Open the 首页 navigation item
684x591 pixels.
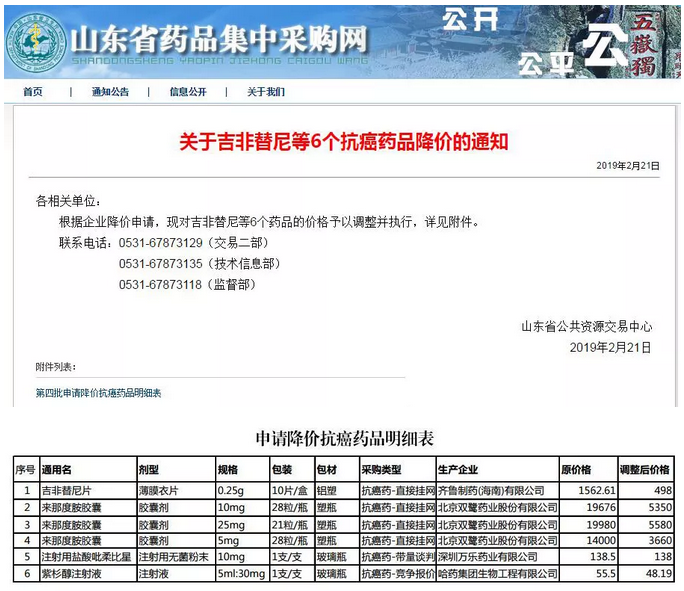pyautogui.click(x=33, y=92)
